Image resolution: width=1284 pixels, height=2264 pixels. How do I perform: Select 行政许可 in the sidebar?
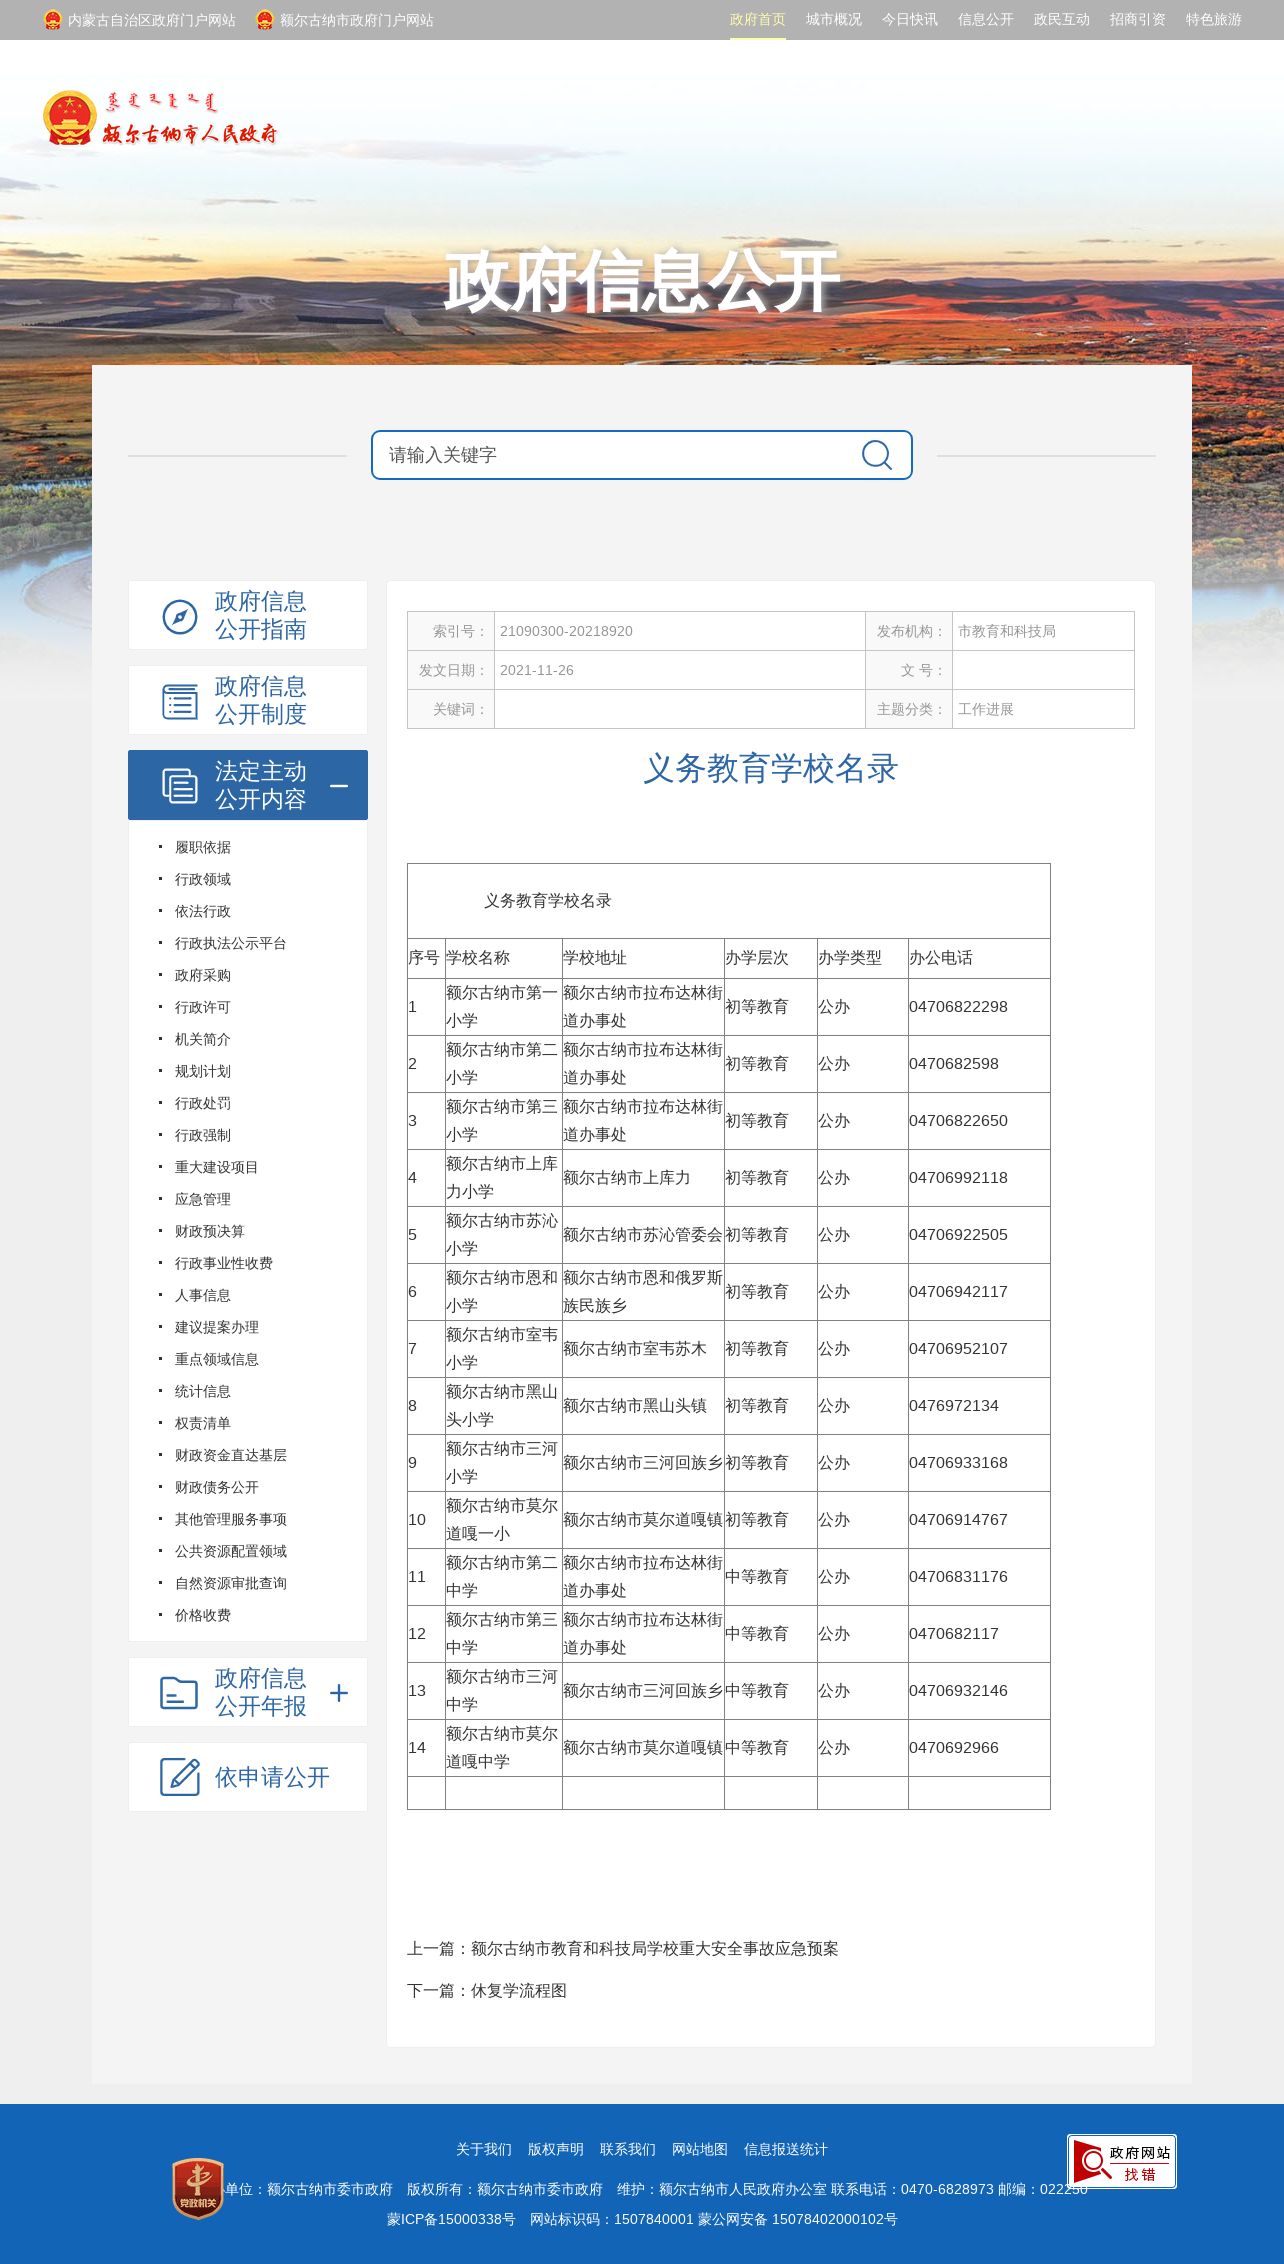[x=203, y=1007]
